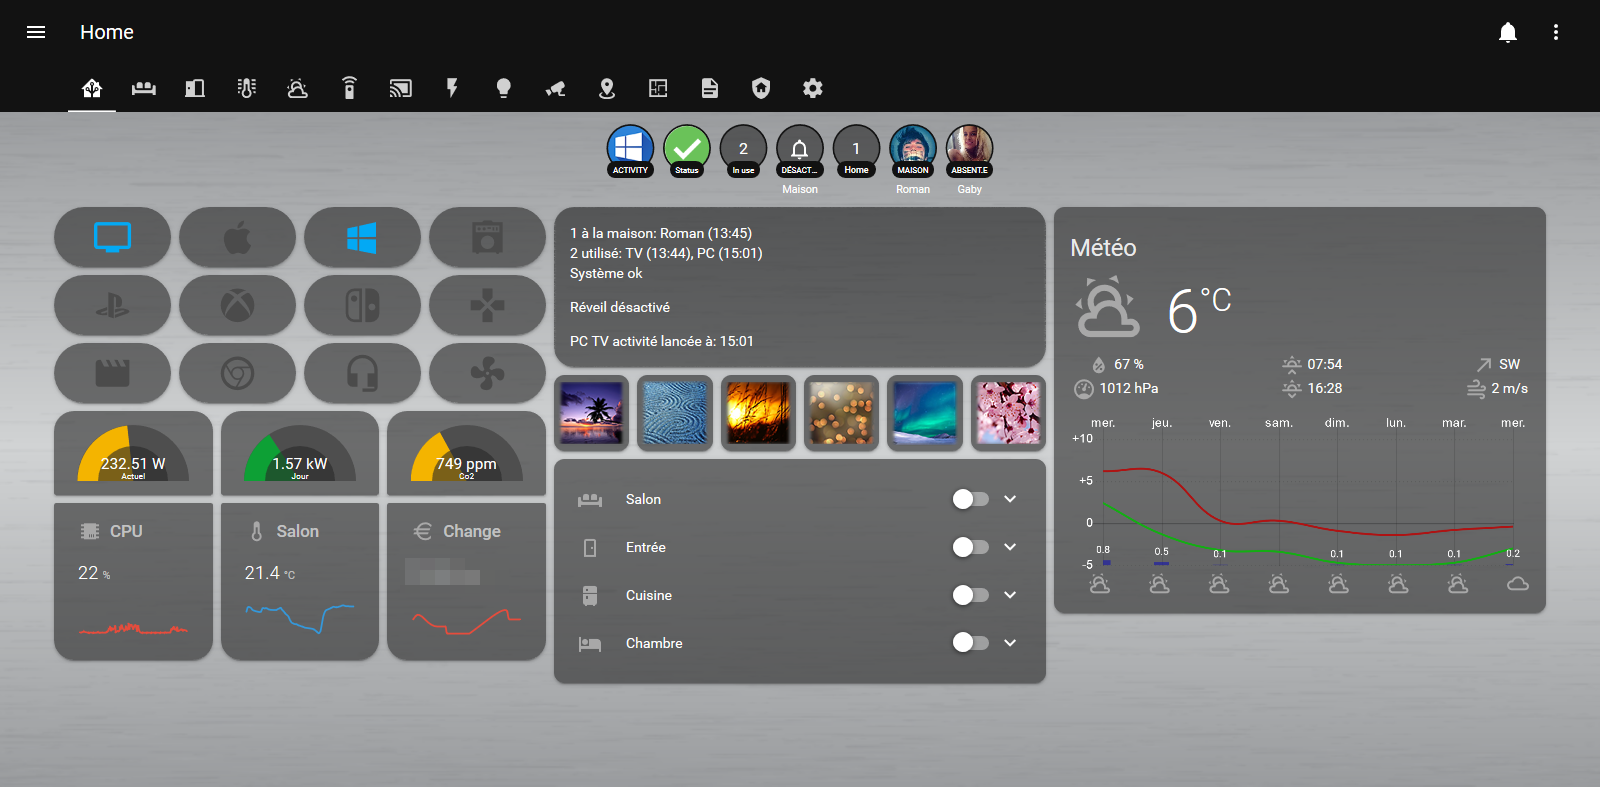
Task: Select the palm tree sunset thumbnail
Action: pos(592,413)
